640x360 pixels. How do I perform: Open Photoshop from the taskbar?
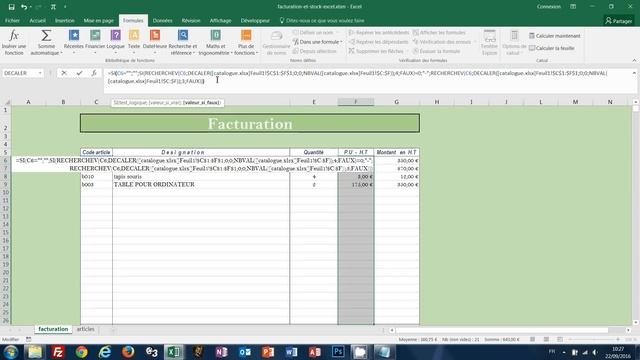[x=338, y=352]
